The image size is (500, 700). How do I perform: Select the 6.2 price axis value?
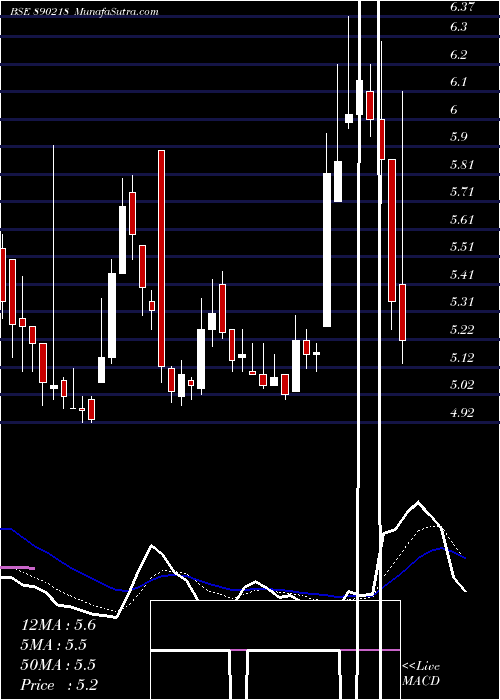459,55
